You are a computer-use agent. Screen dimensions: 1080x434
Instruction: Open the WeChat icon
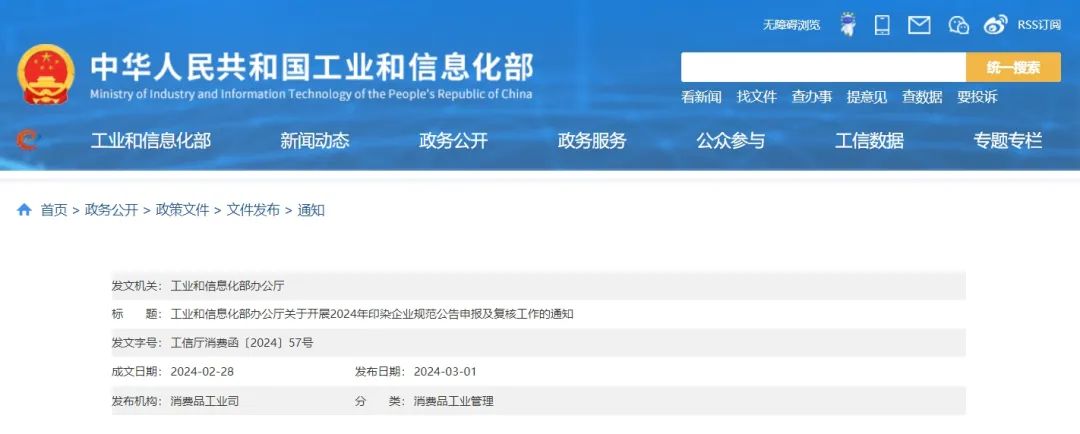pos(958,25)
